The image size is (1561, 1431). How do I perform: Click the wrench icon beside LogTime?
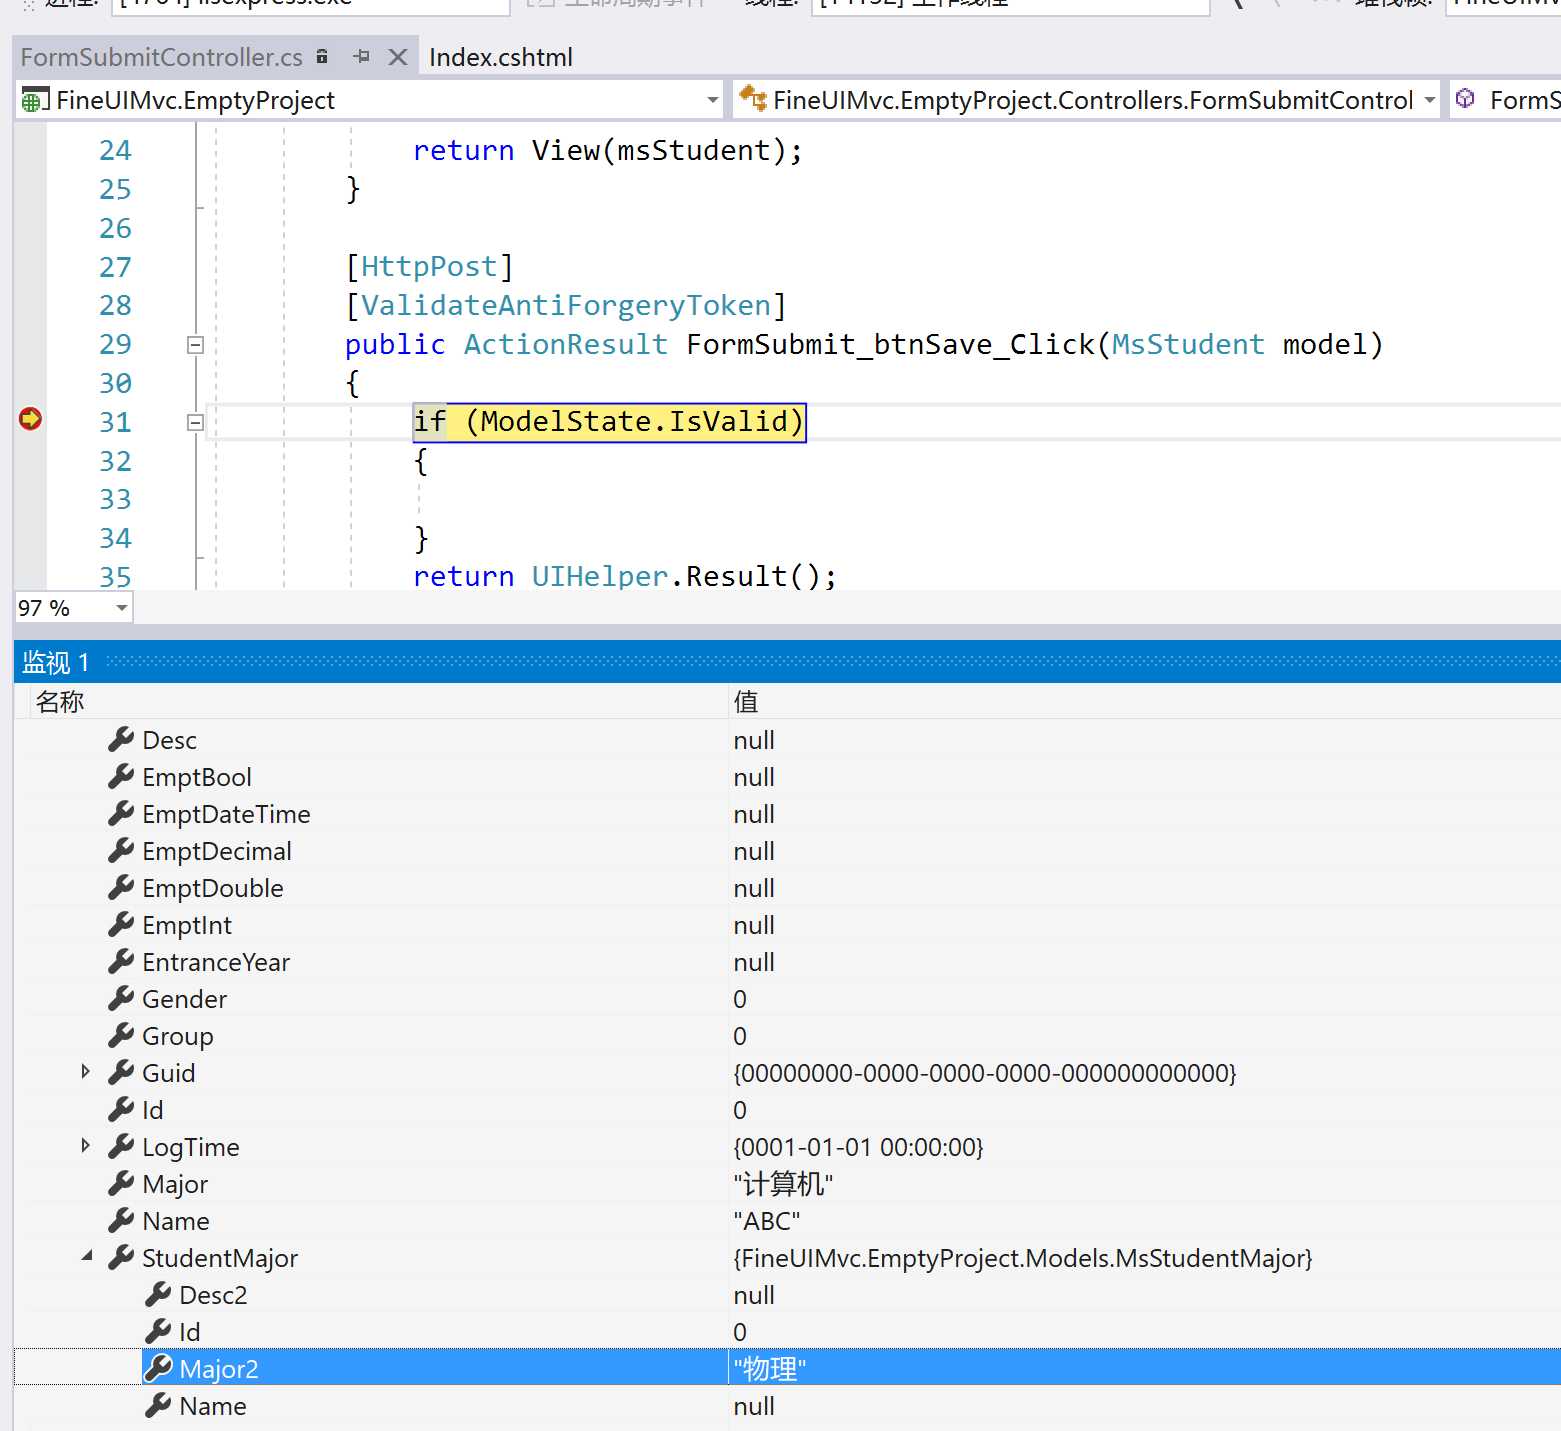(x=121, y=1146)
